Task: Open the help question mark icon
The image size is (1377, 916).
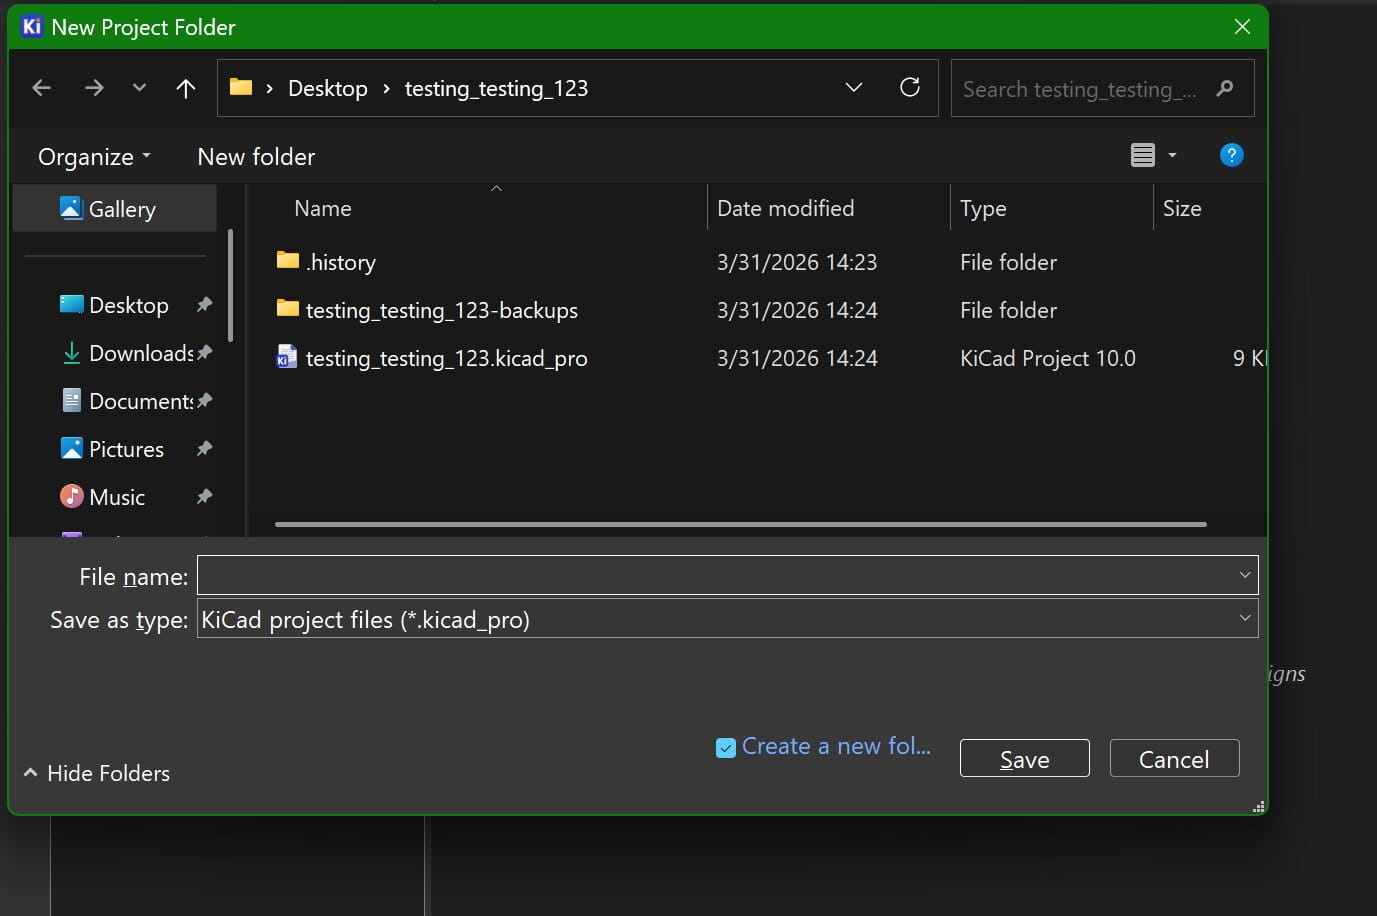Action: coord(1231,155)
